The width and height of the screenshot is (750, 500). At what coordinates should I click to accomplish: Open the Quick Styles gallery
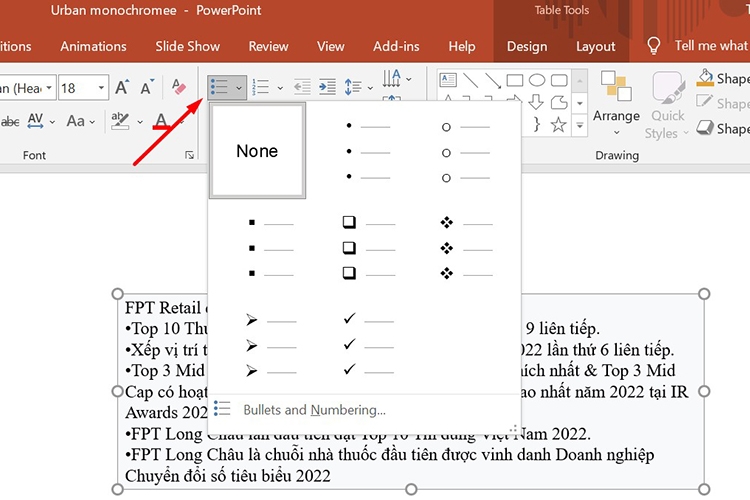pyautogui.click(x=667, y=105)
